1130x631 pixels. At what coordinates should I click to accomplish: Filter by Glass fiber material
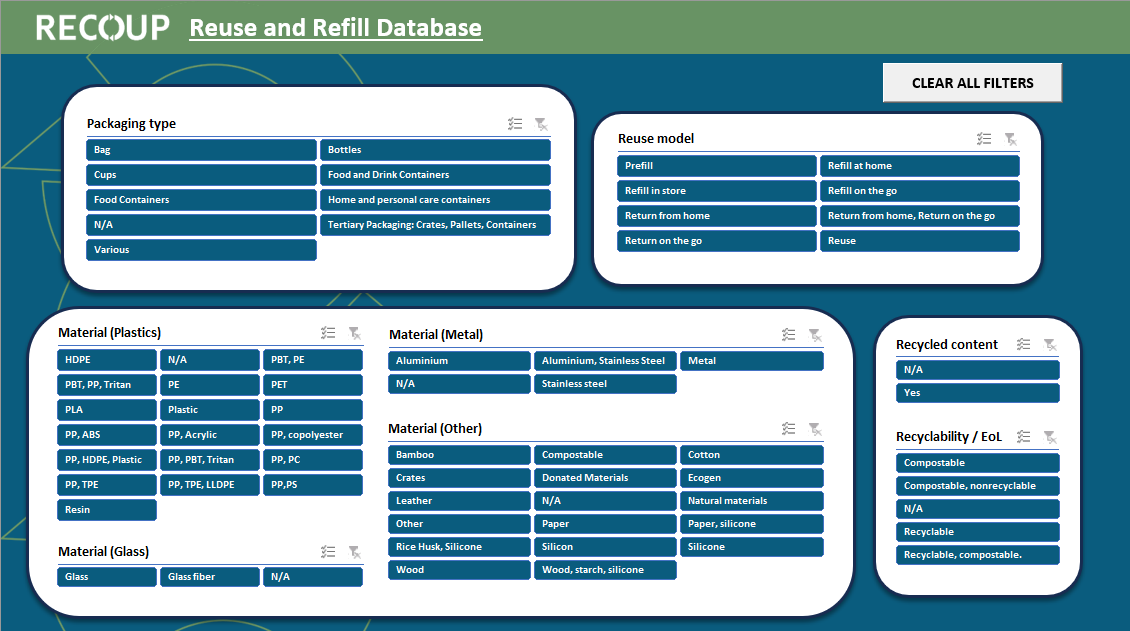(x=210, y=577)
